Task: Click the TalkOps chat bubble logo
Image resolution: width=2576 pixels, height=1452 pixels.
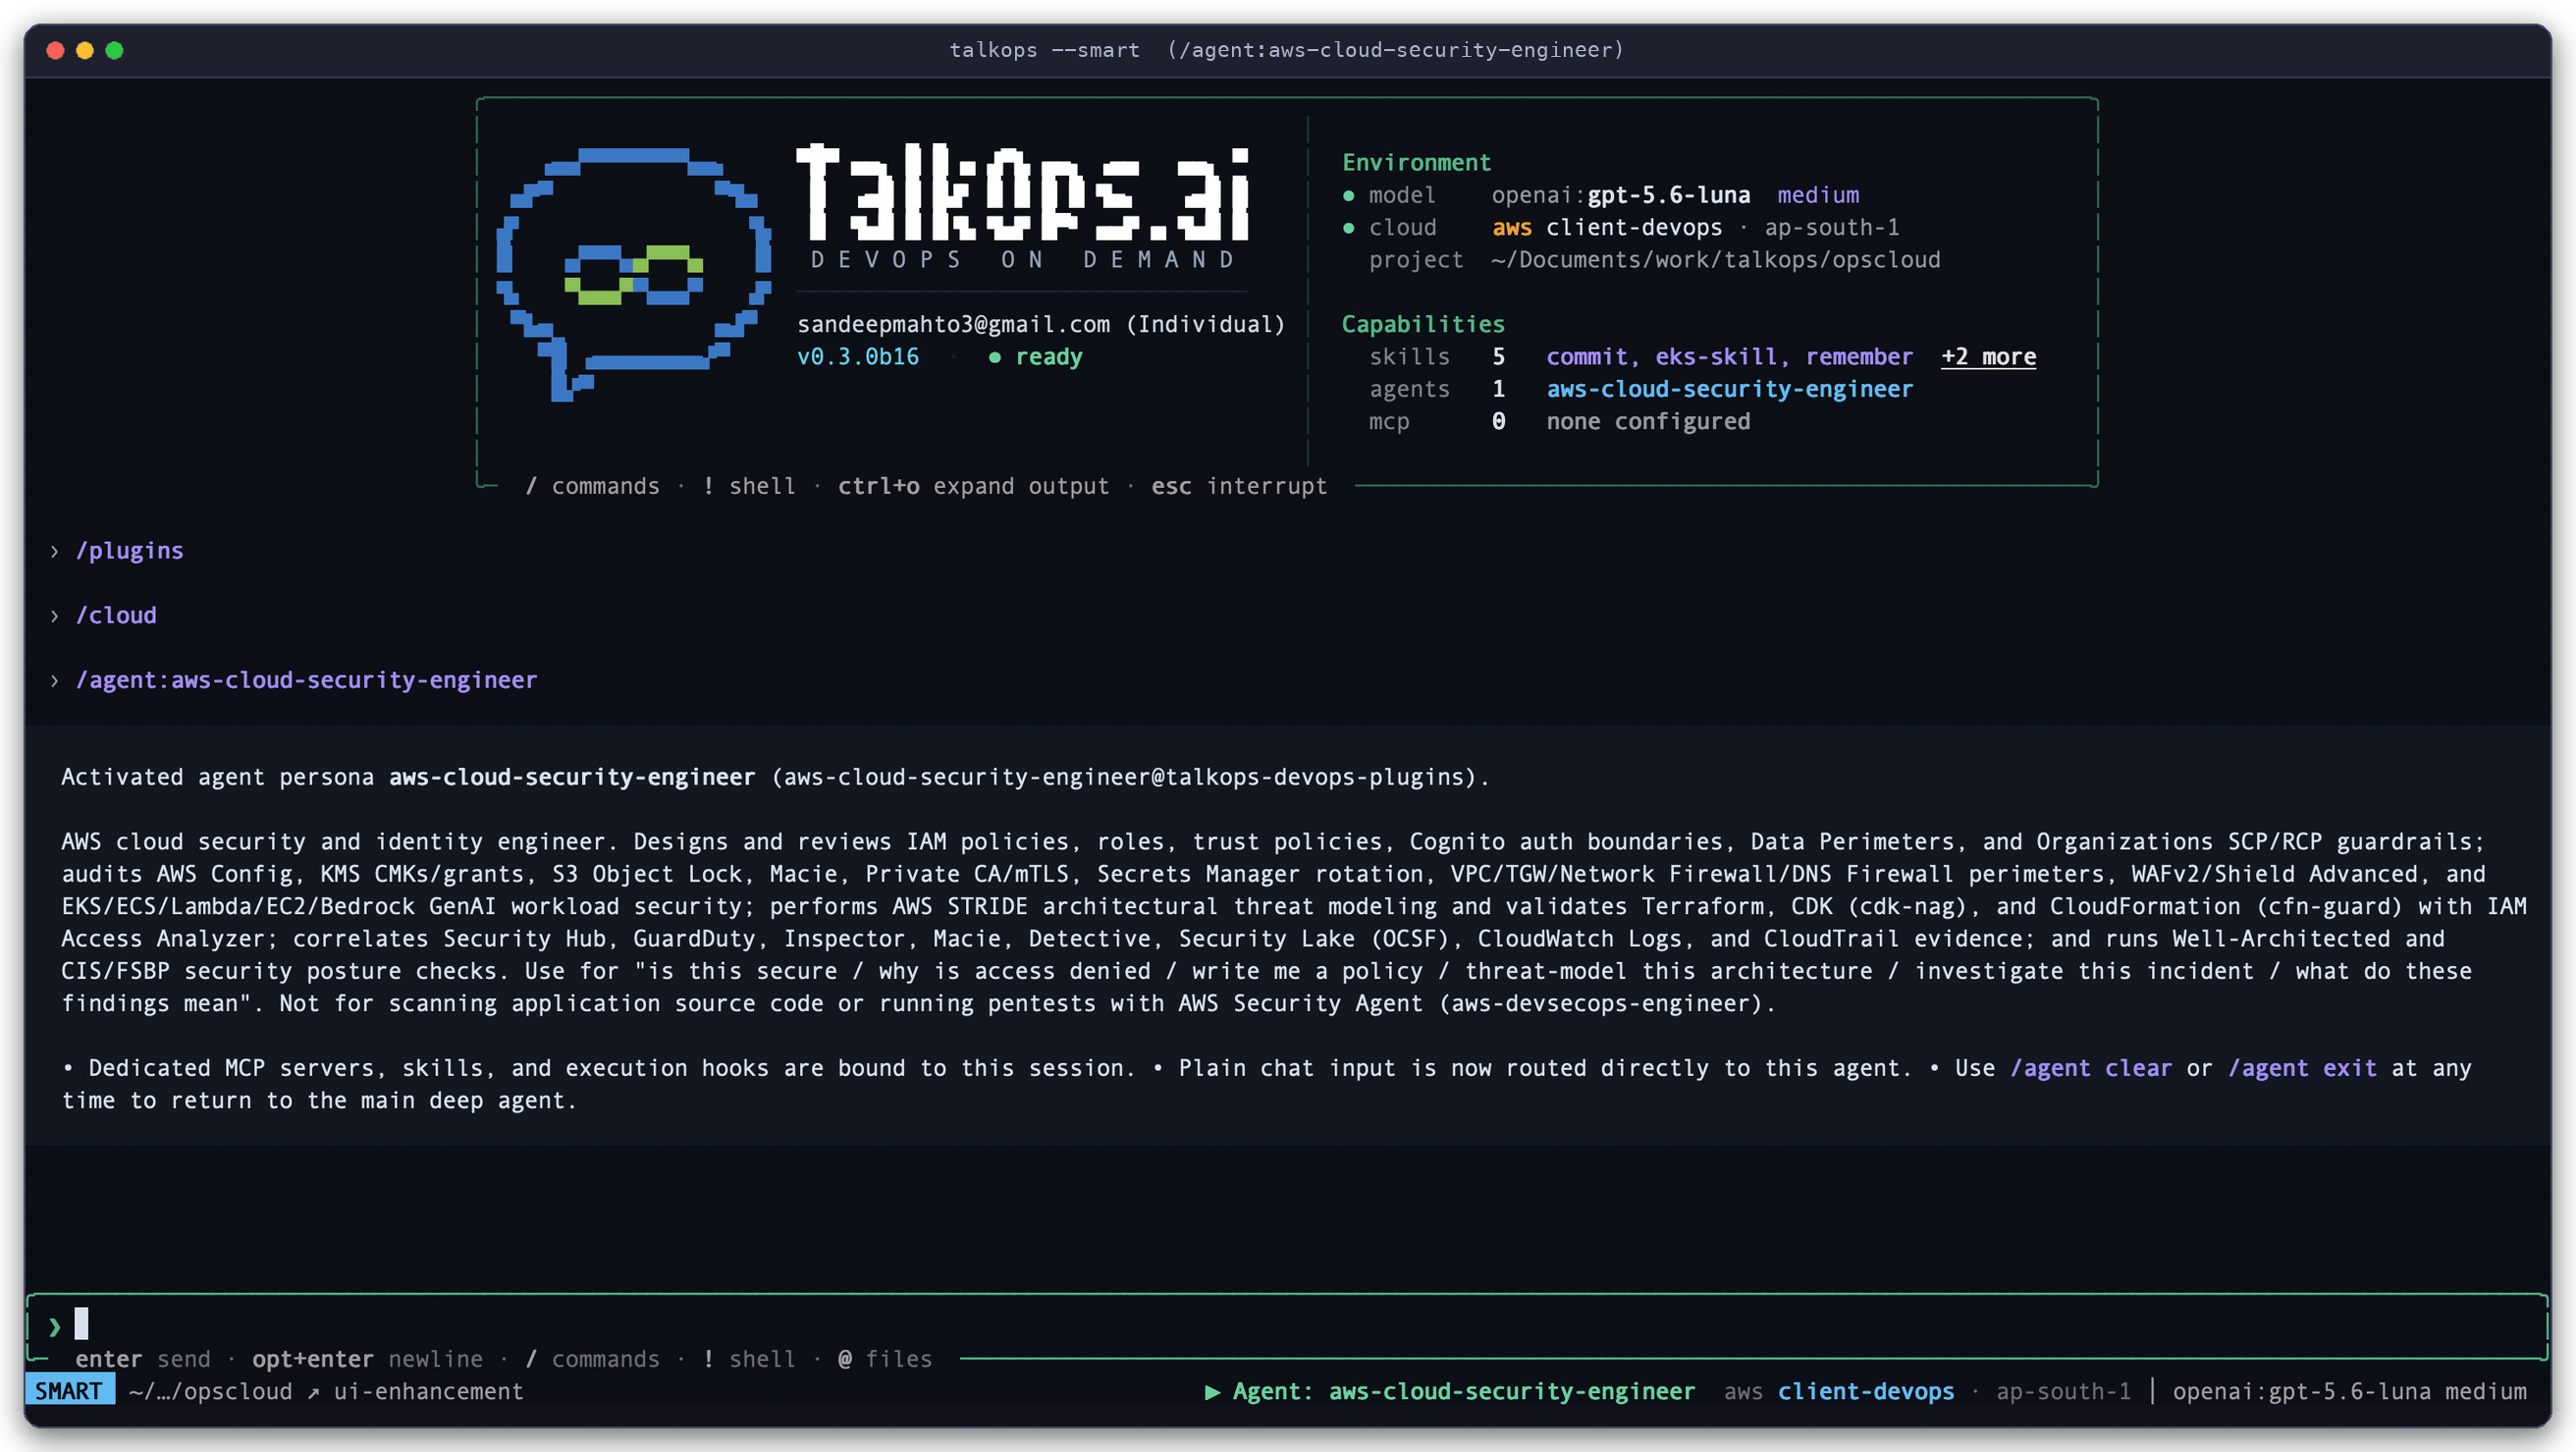Action: click(x=634, y=274)
